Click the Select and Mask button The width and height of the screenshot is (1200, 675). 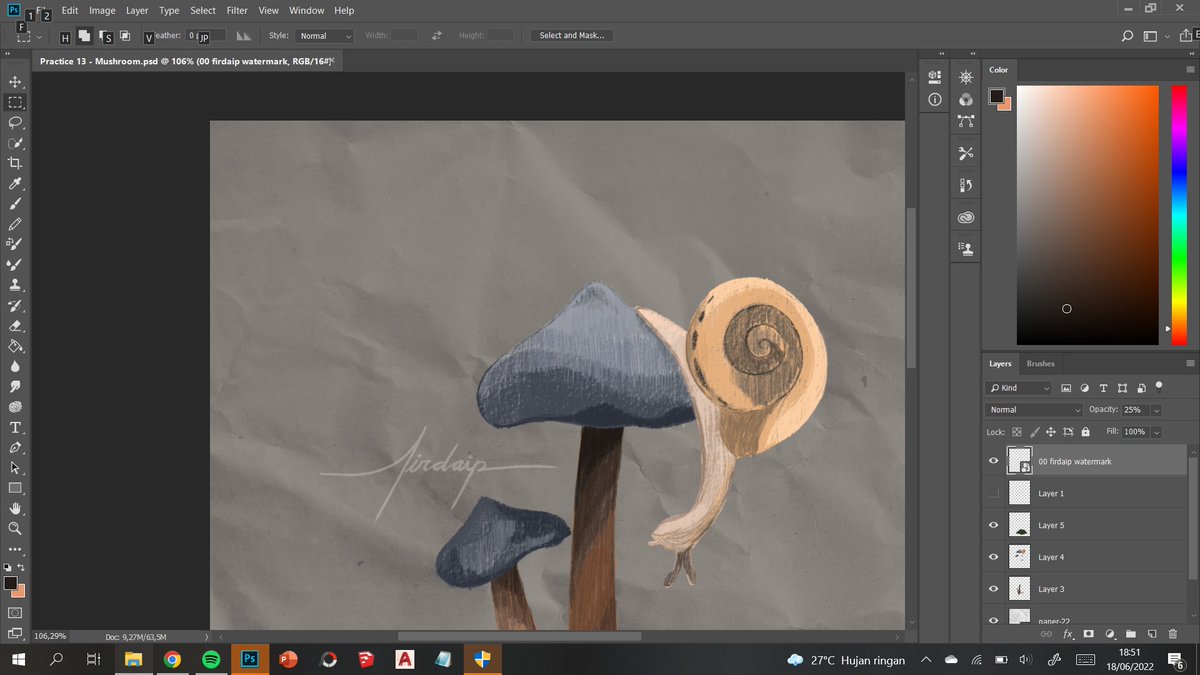571,36
